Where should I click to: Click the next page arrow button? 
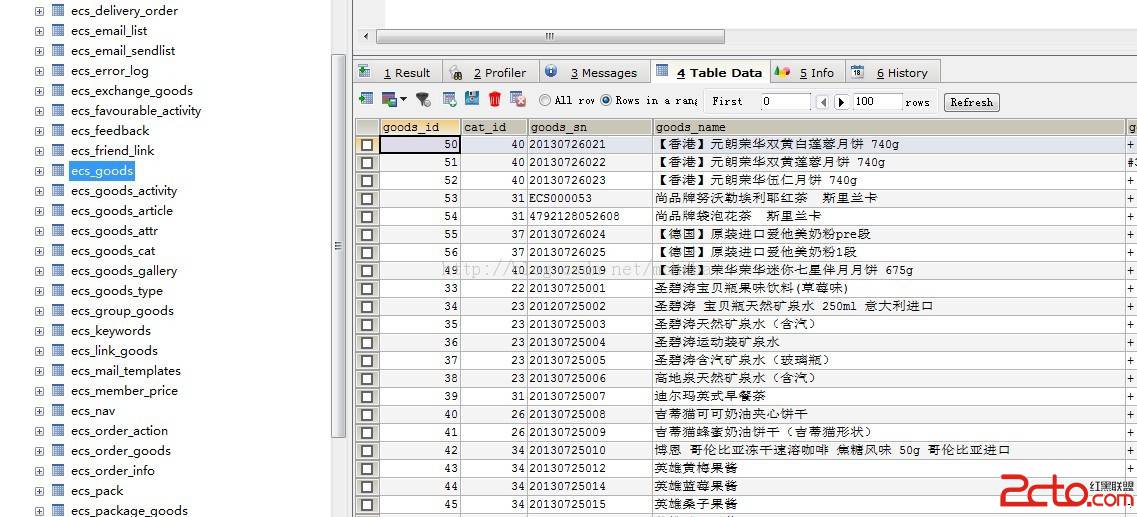[x=841, y=102]
